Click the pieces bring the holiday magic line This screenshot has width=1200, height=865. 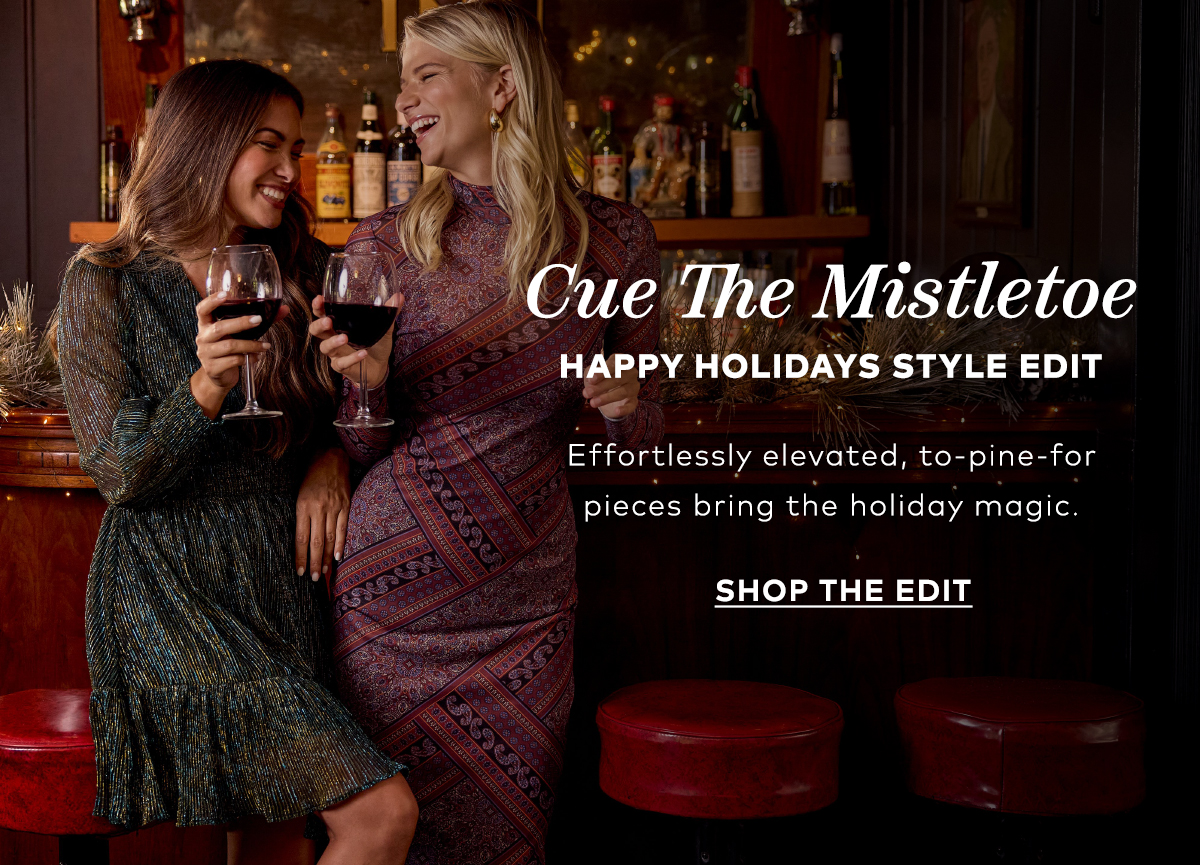(832, 507)
